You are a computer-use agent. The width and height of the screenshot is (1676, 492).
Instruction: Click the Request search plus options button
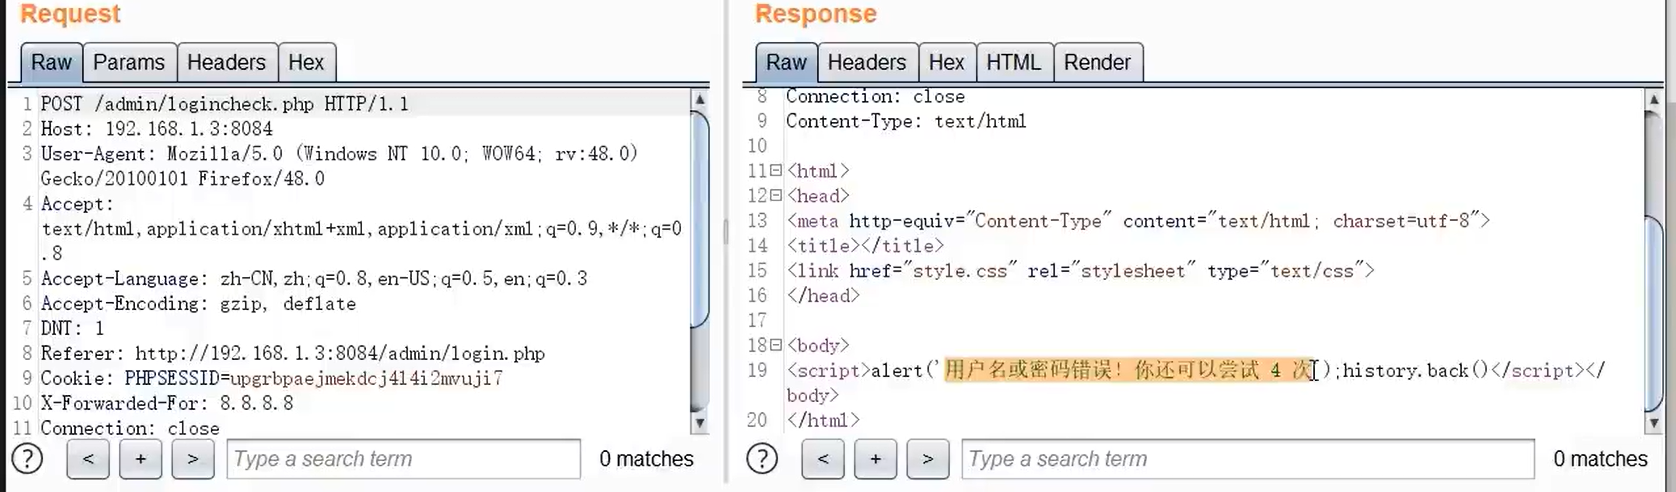(141, 459)
